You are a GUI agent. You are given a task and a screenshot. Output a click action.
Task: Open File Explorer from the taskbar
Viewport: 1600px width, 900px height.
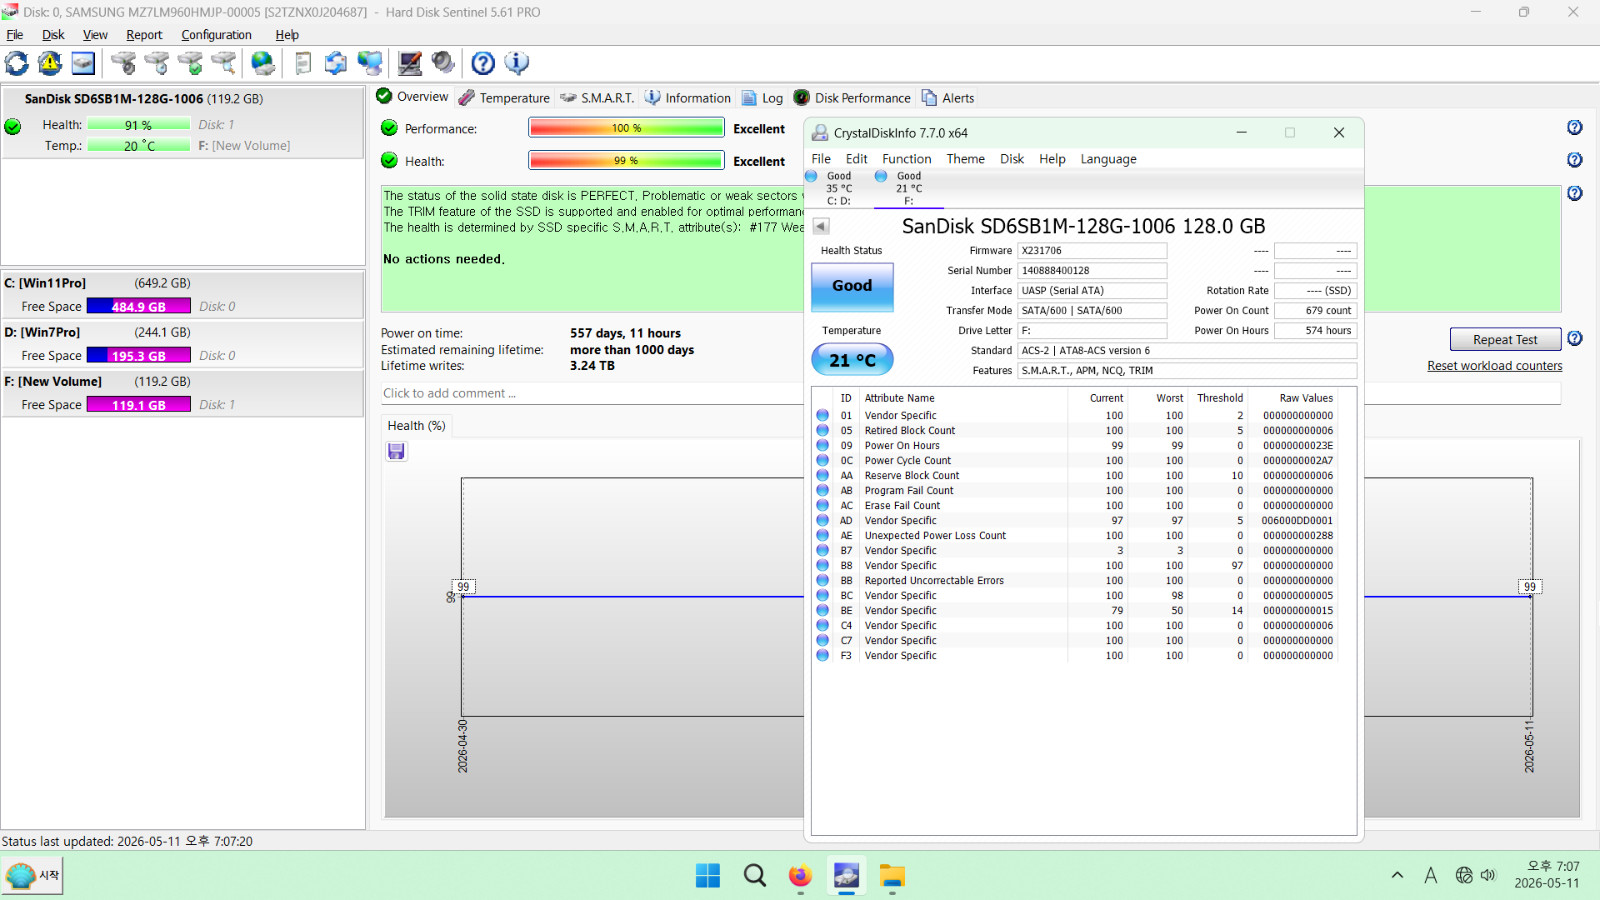[x=892, y=876]
